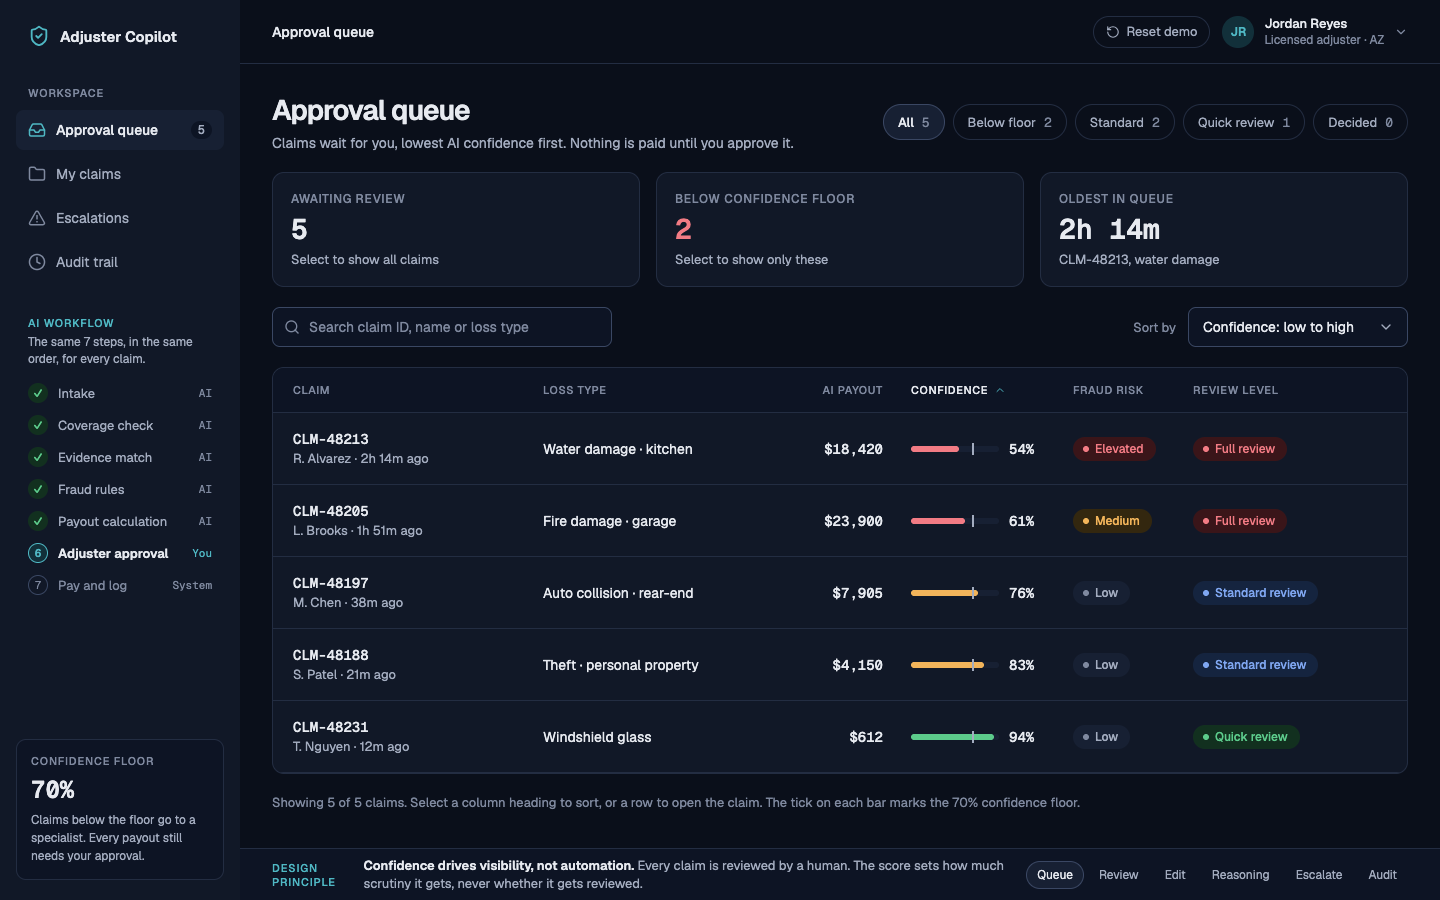Sort table by Claim column heading
The image size is (1440, 900).
pos(311,390)
